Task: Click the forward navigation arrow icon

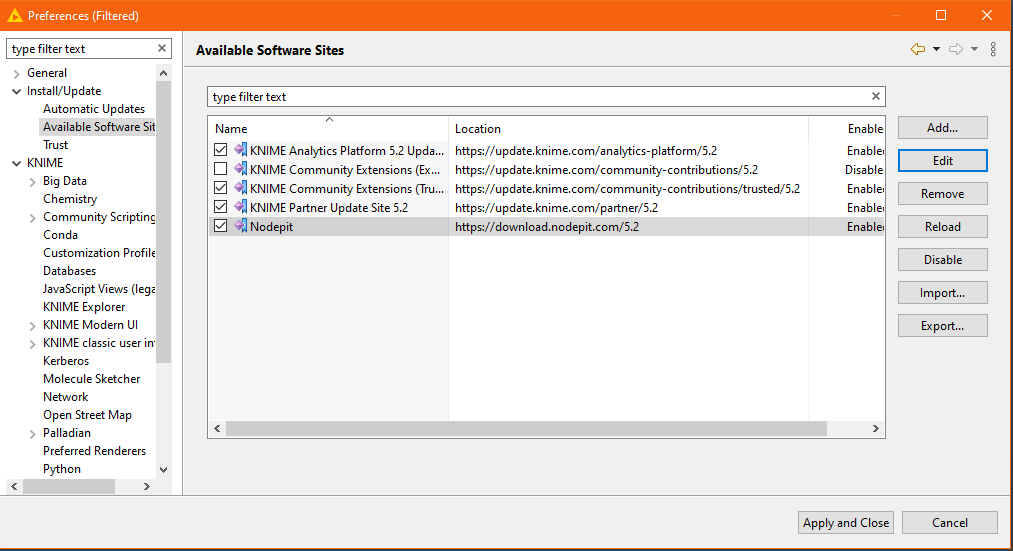Action: (956, 49)
